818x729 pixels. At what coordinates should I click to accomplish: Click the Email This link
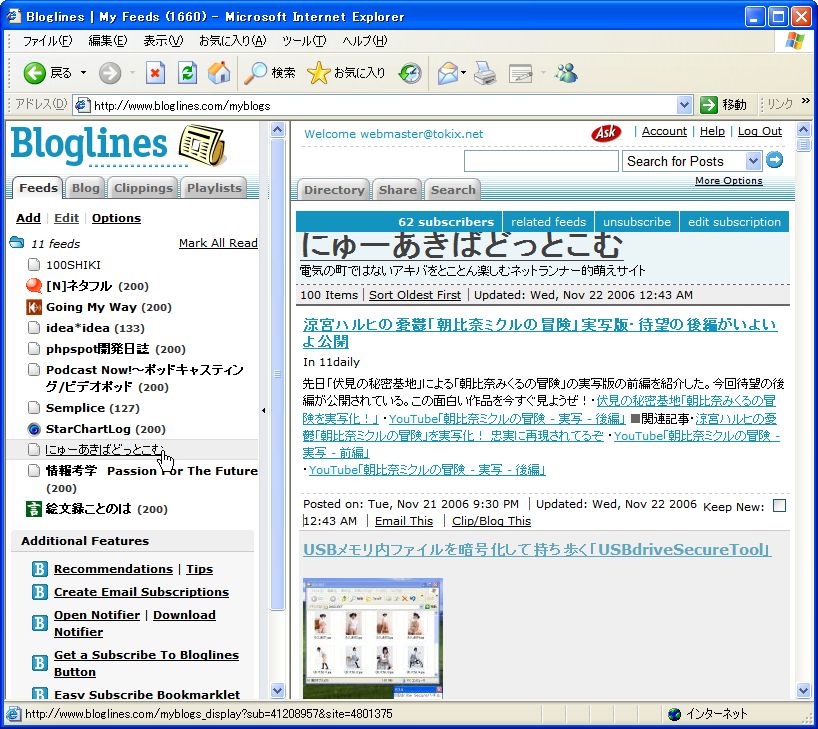click(404, 521)
